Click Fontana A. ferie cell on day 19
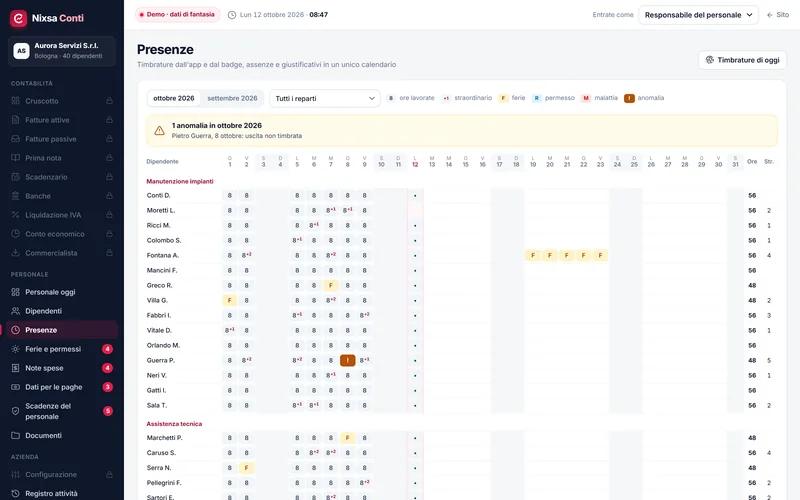 tap(533, 255)
